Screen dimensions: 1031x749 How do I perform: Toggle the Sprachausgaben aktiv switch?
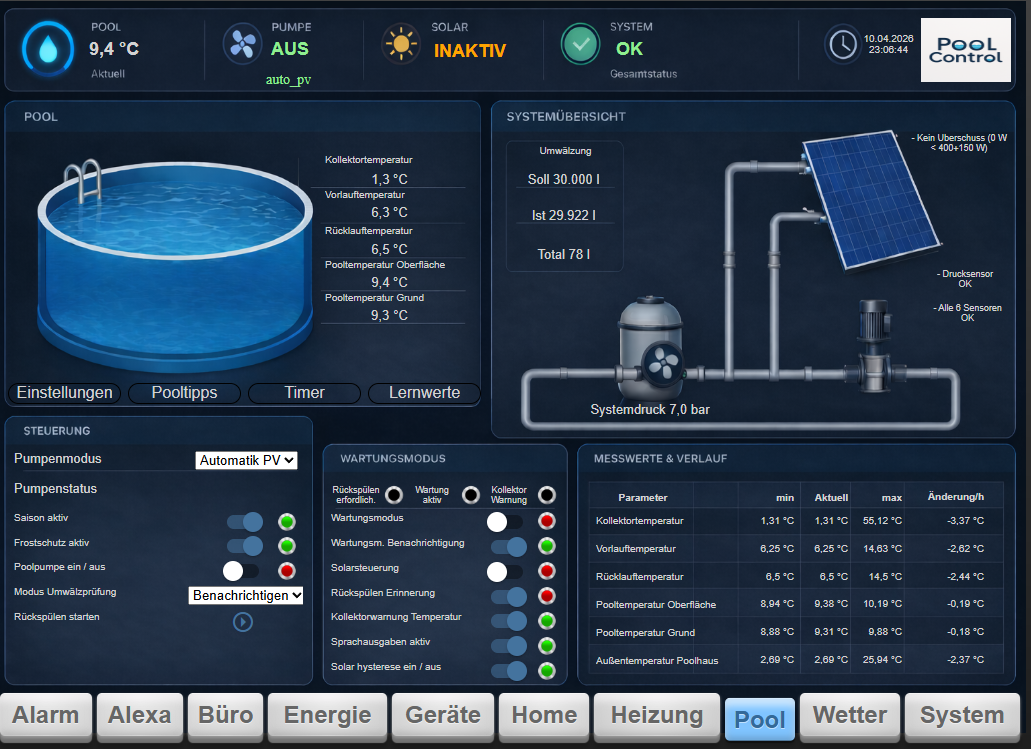509,646
